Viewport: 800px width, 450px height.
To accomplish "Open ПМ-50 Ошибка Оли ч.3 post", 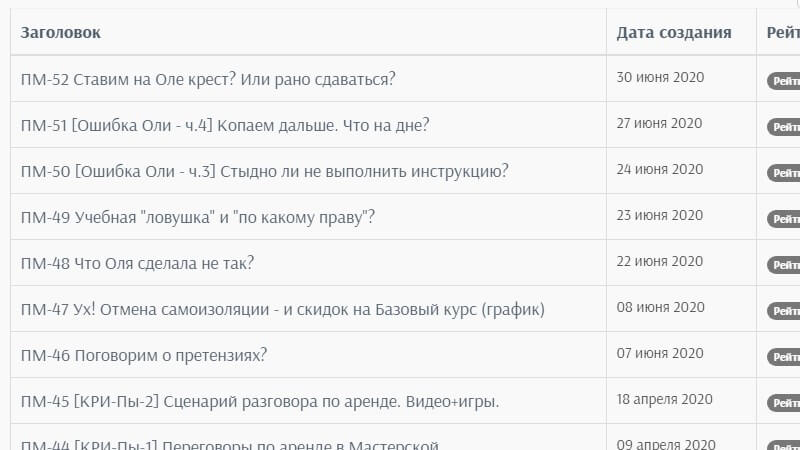I will (264, 171).
